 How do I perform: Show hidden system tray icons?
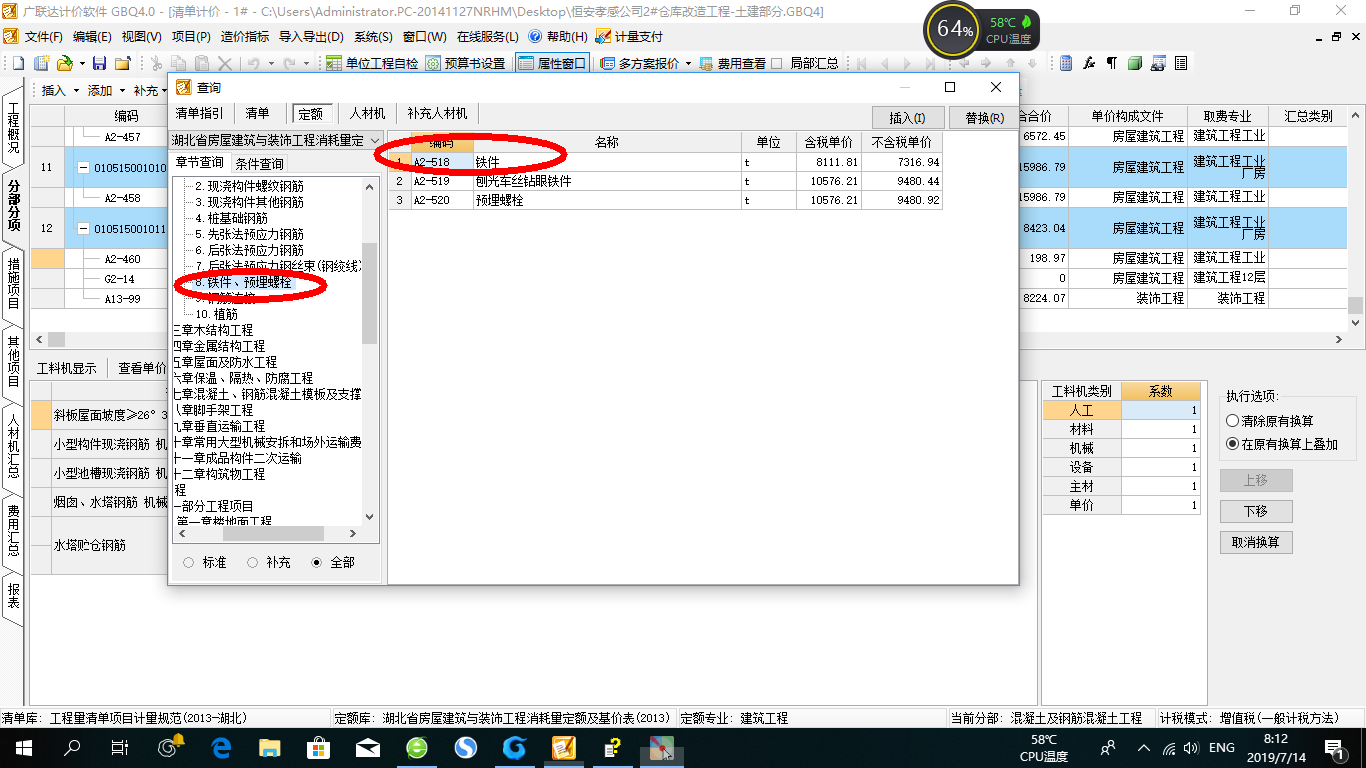(1144, 748)
